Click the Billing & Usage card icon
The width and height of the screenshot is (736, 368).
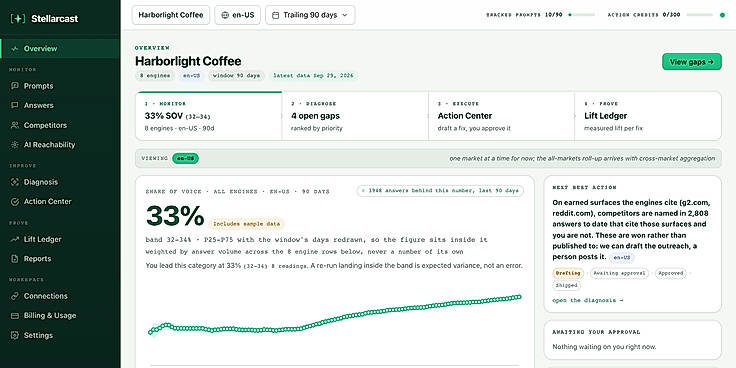click(15, 316)
